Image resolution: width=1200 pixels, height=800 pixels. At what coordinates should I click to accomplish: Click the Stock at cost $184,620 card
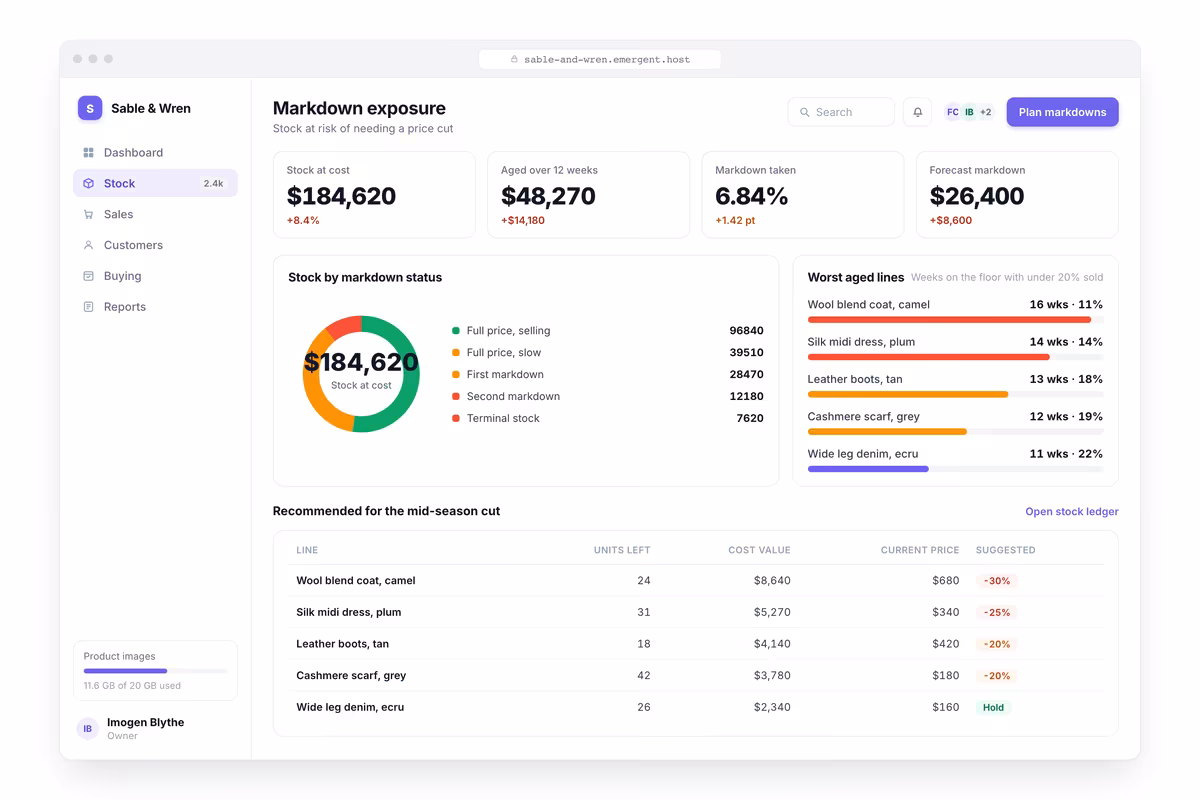click(x=374, y=195)
